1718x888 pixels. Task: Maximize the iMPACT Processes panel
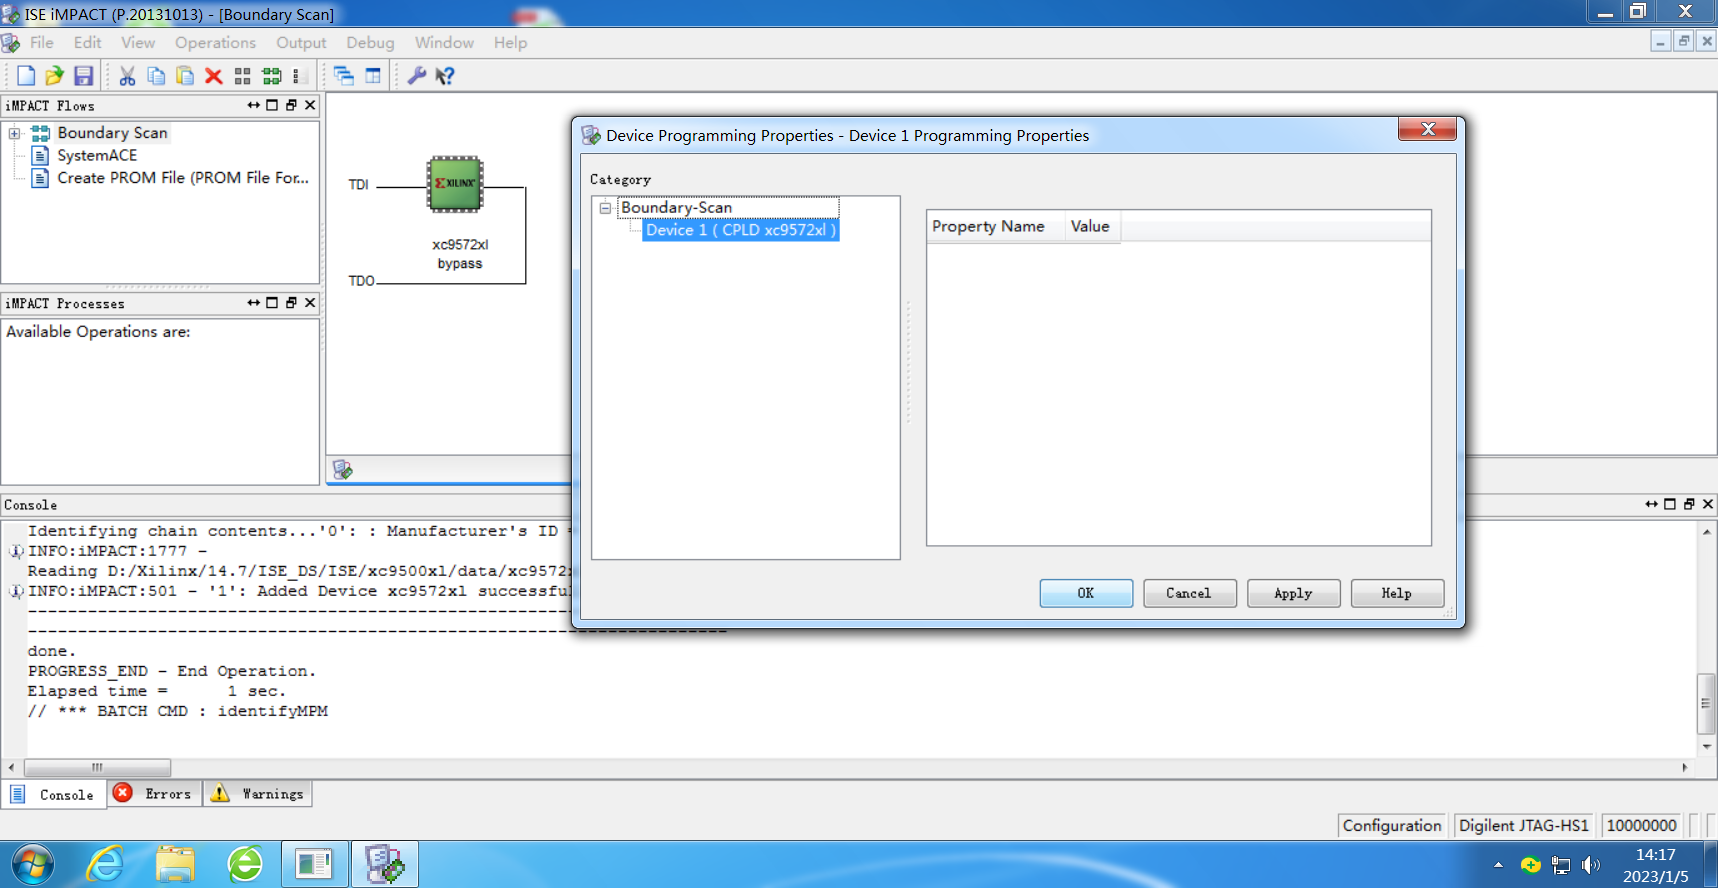272,303
